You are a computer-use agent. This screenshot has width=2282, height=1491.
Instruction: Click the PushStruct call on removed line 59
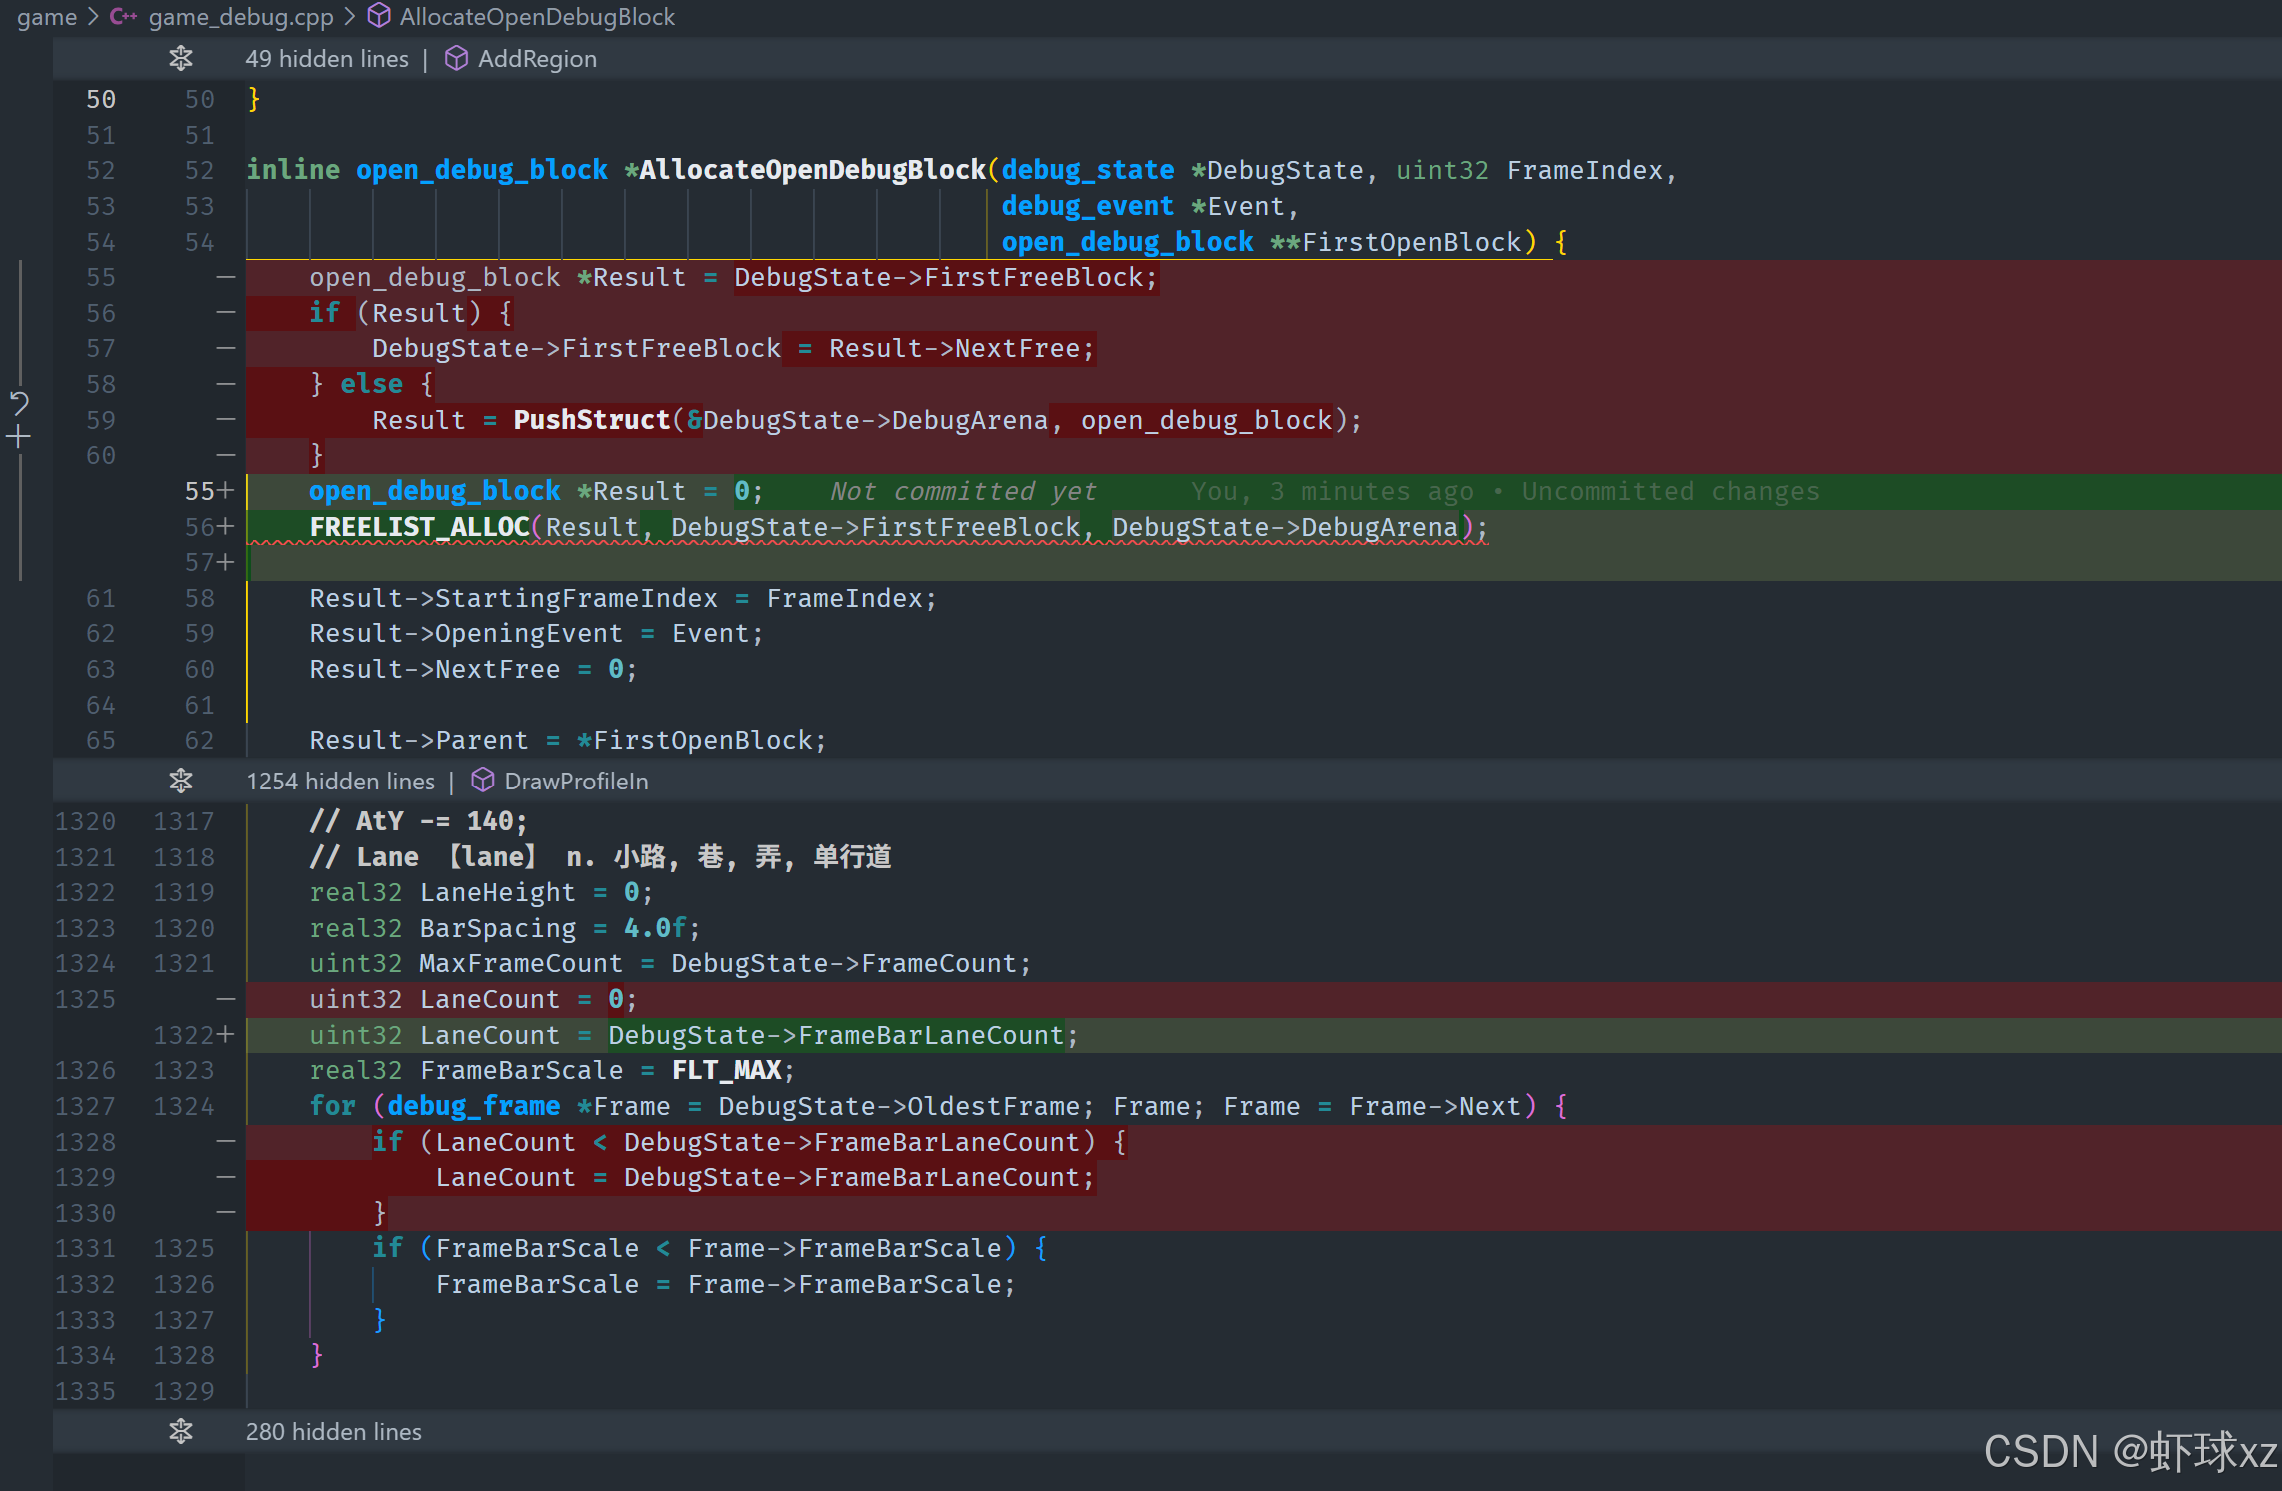[x=591, y=420]
